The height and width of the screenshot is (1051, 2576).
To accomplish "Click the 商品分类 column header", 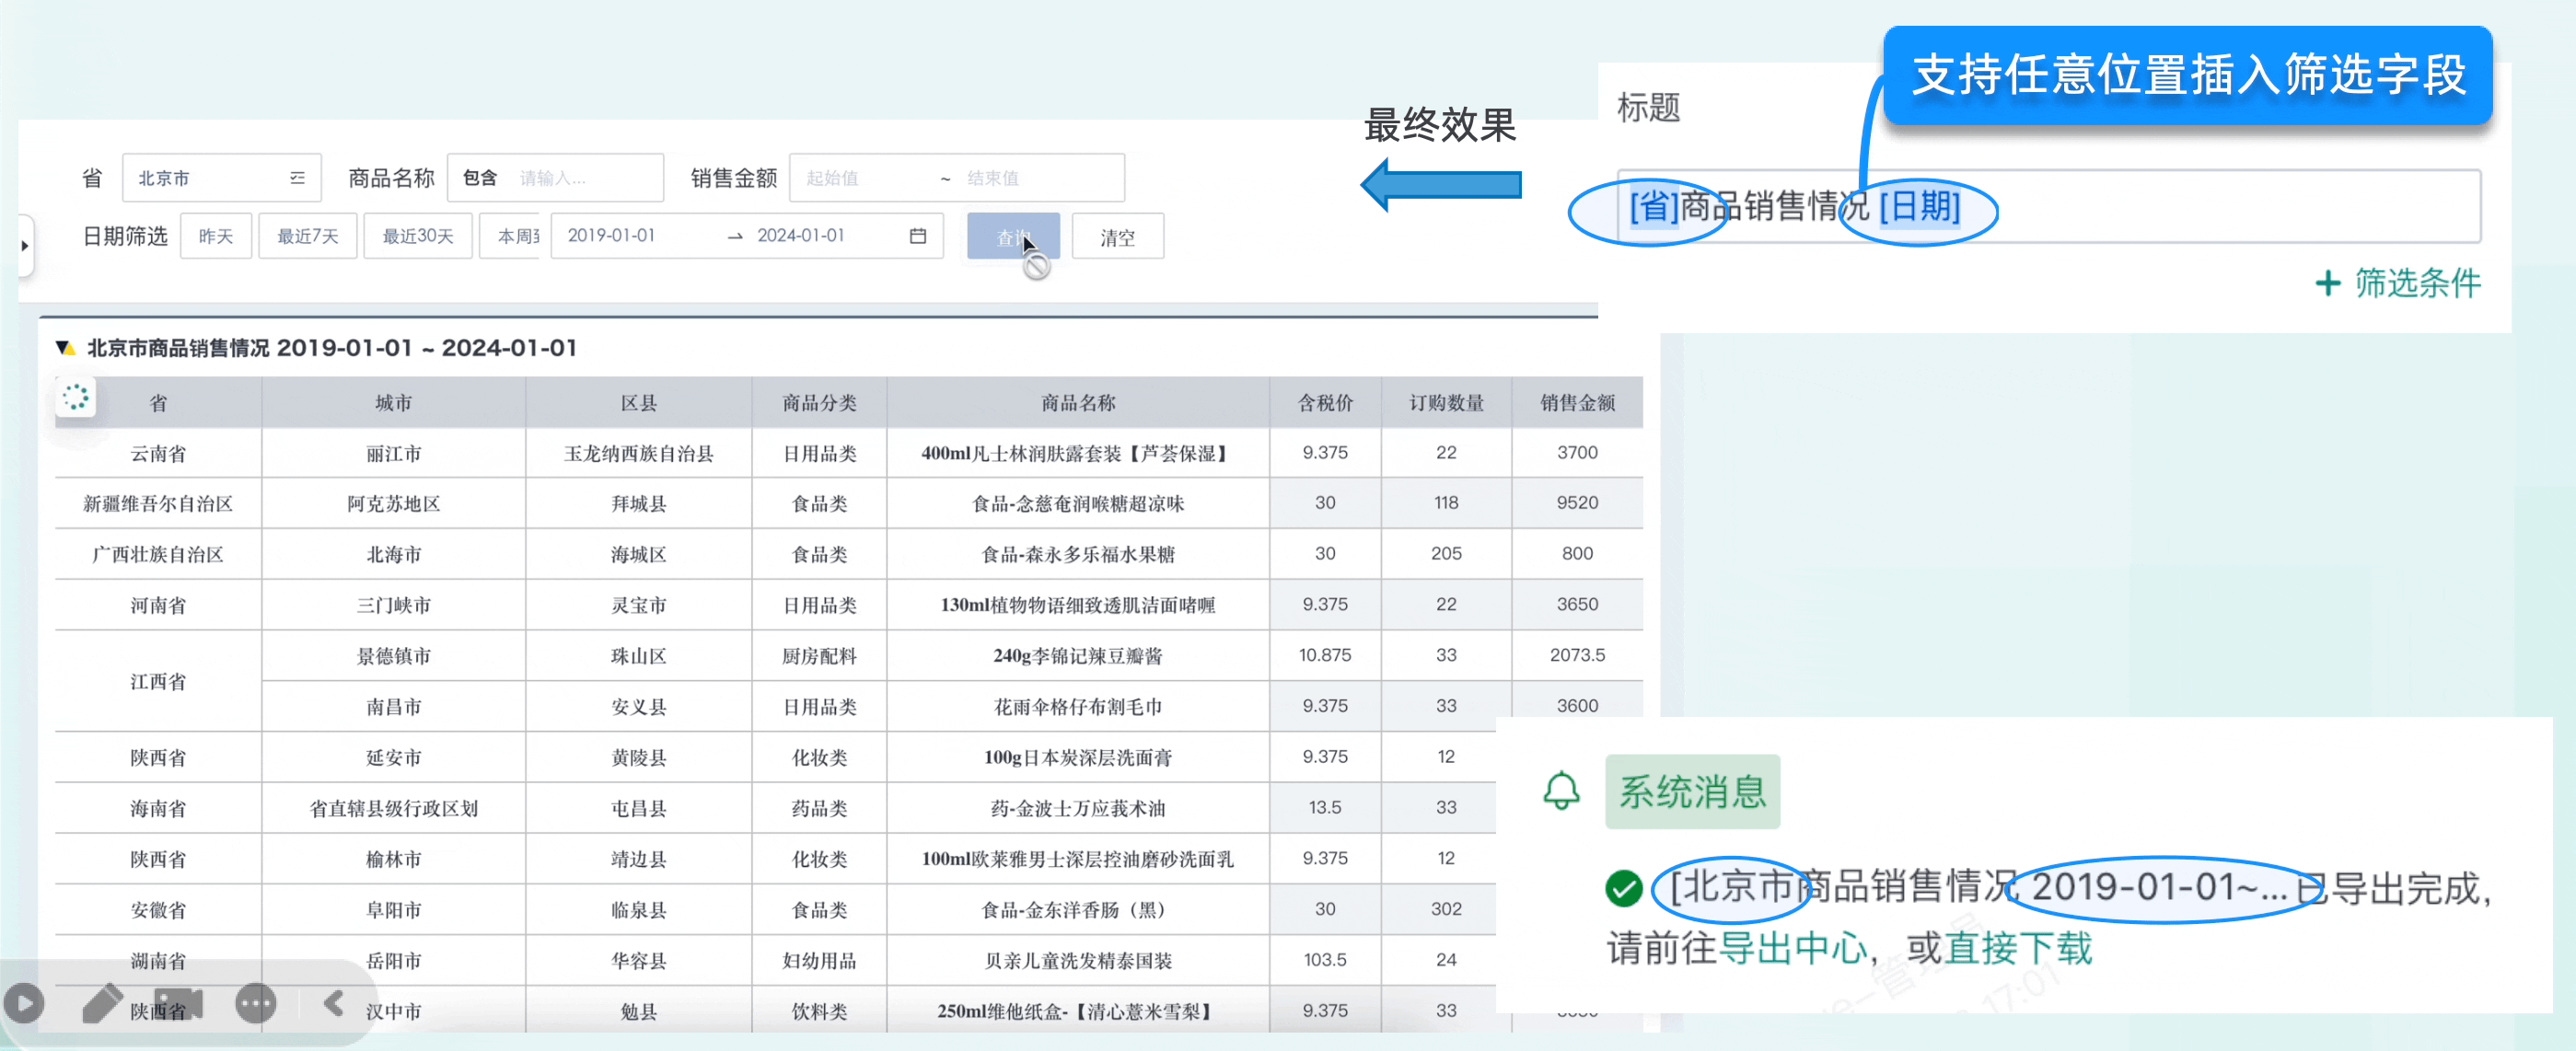I will [x=819, y=402].
